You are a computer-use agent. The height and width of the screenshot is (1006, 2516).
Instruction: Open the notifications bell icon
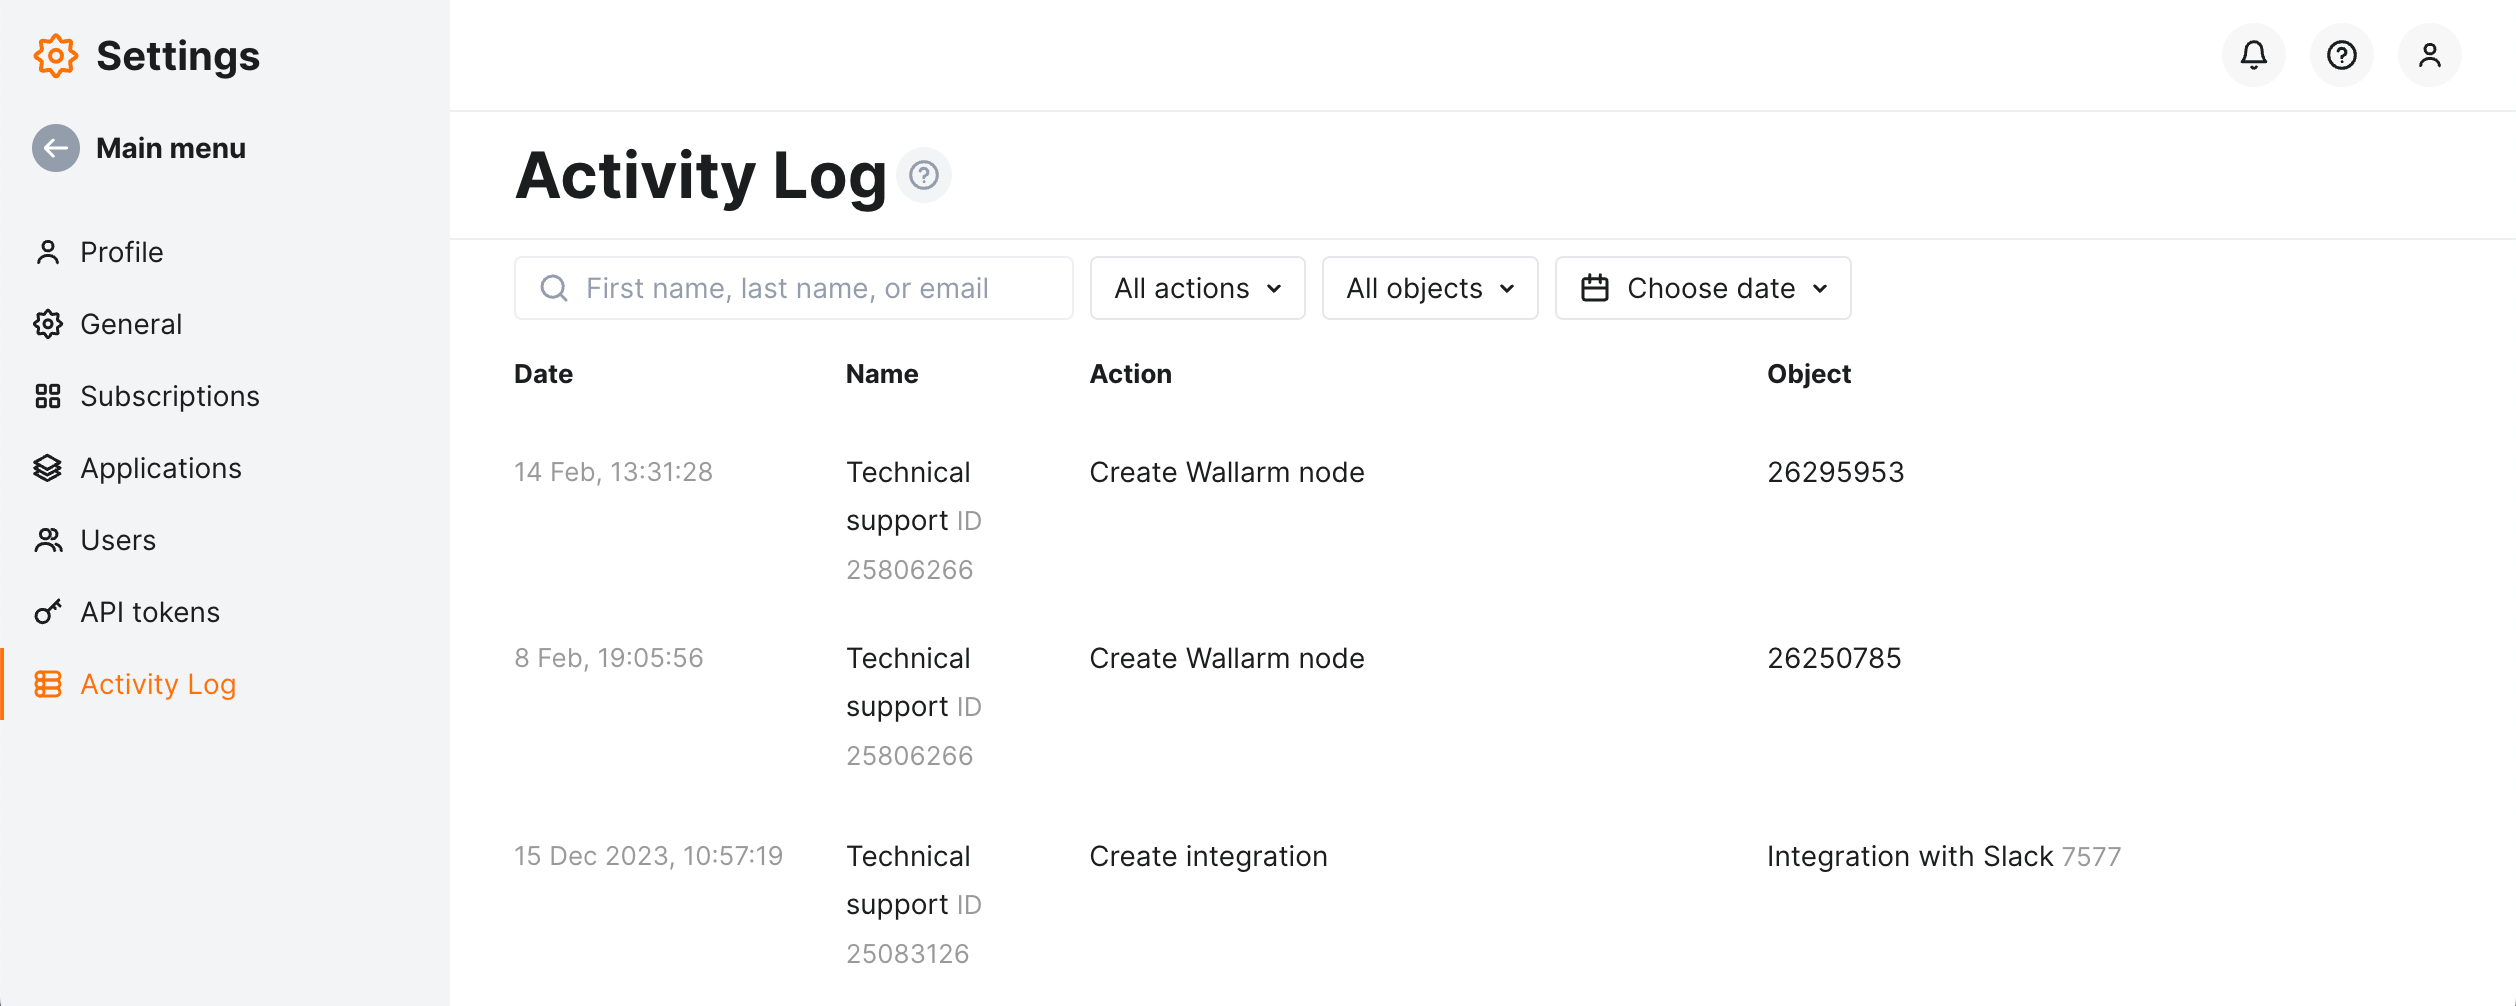point(2253,55)
